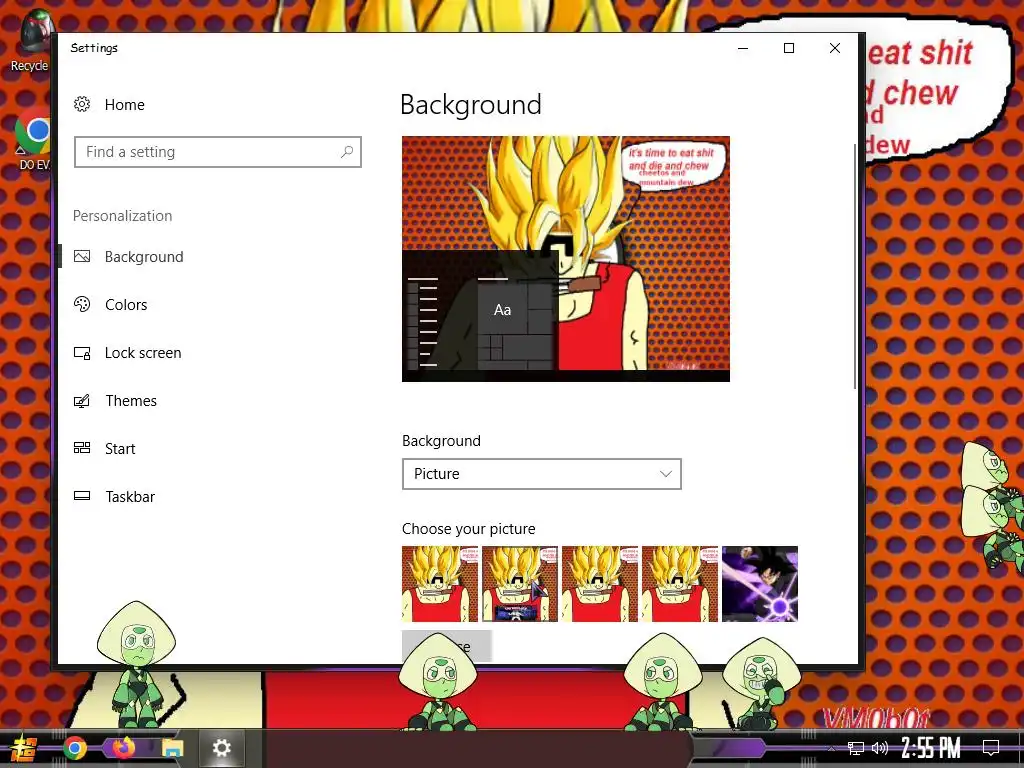Click the chevron of the Picture combo box
The height and width of the screenshot is (768, 1024).
point(665,474)
